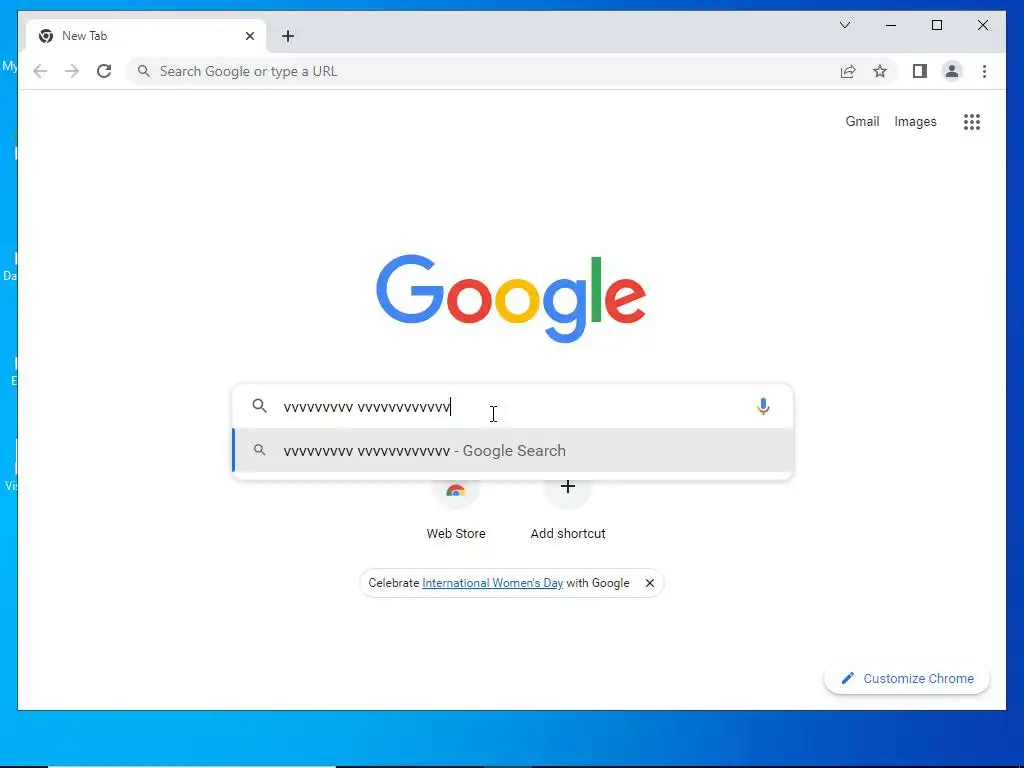Close the New Tab tab
The height and width of the screenshot is (768, 1024).
point(249,36)
